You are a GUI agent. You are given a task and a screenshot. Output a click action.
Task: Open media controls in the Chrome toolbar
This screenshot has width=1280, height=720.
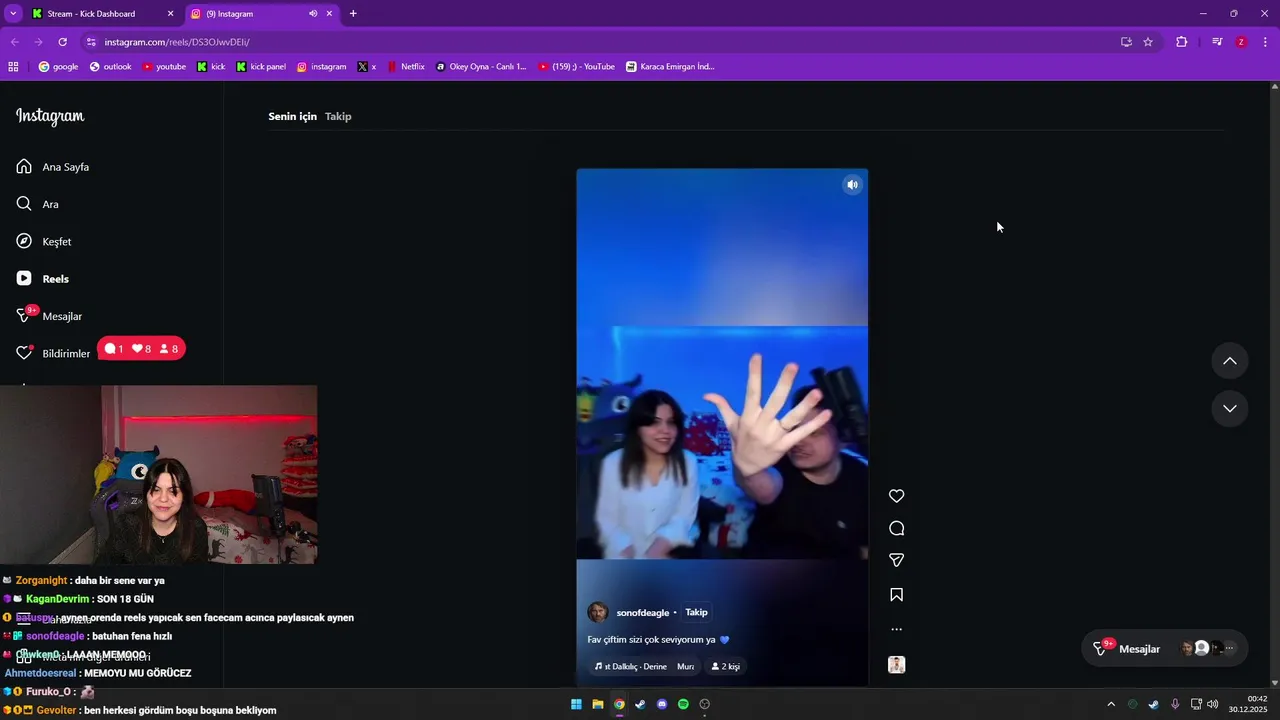tap(1217, 42)
